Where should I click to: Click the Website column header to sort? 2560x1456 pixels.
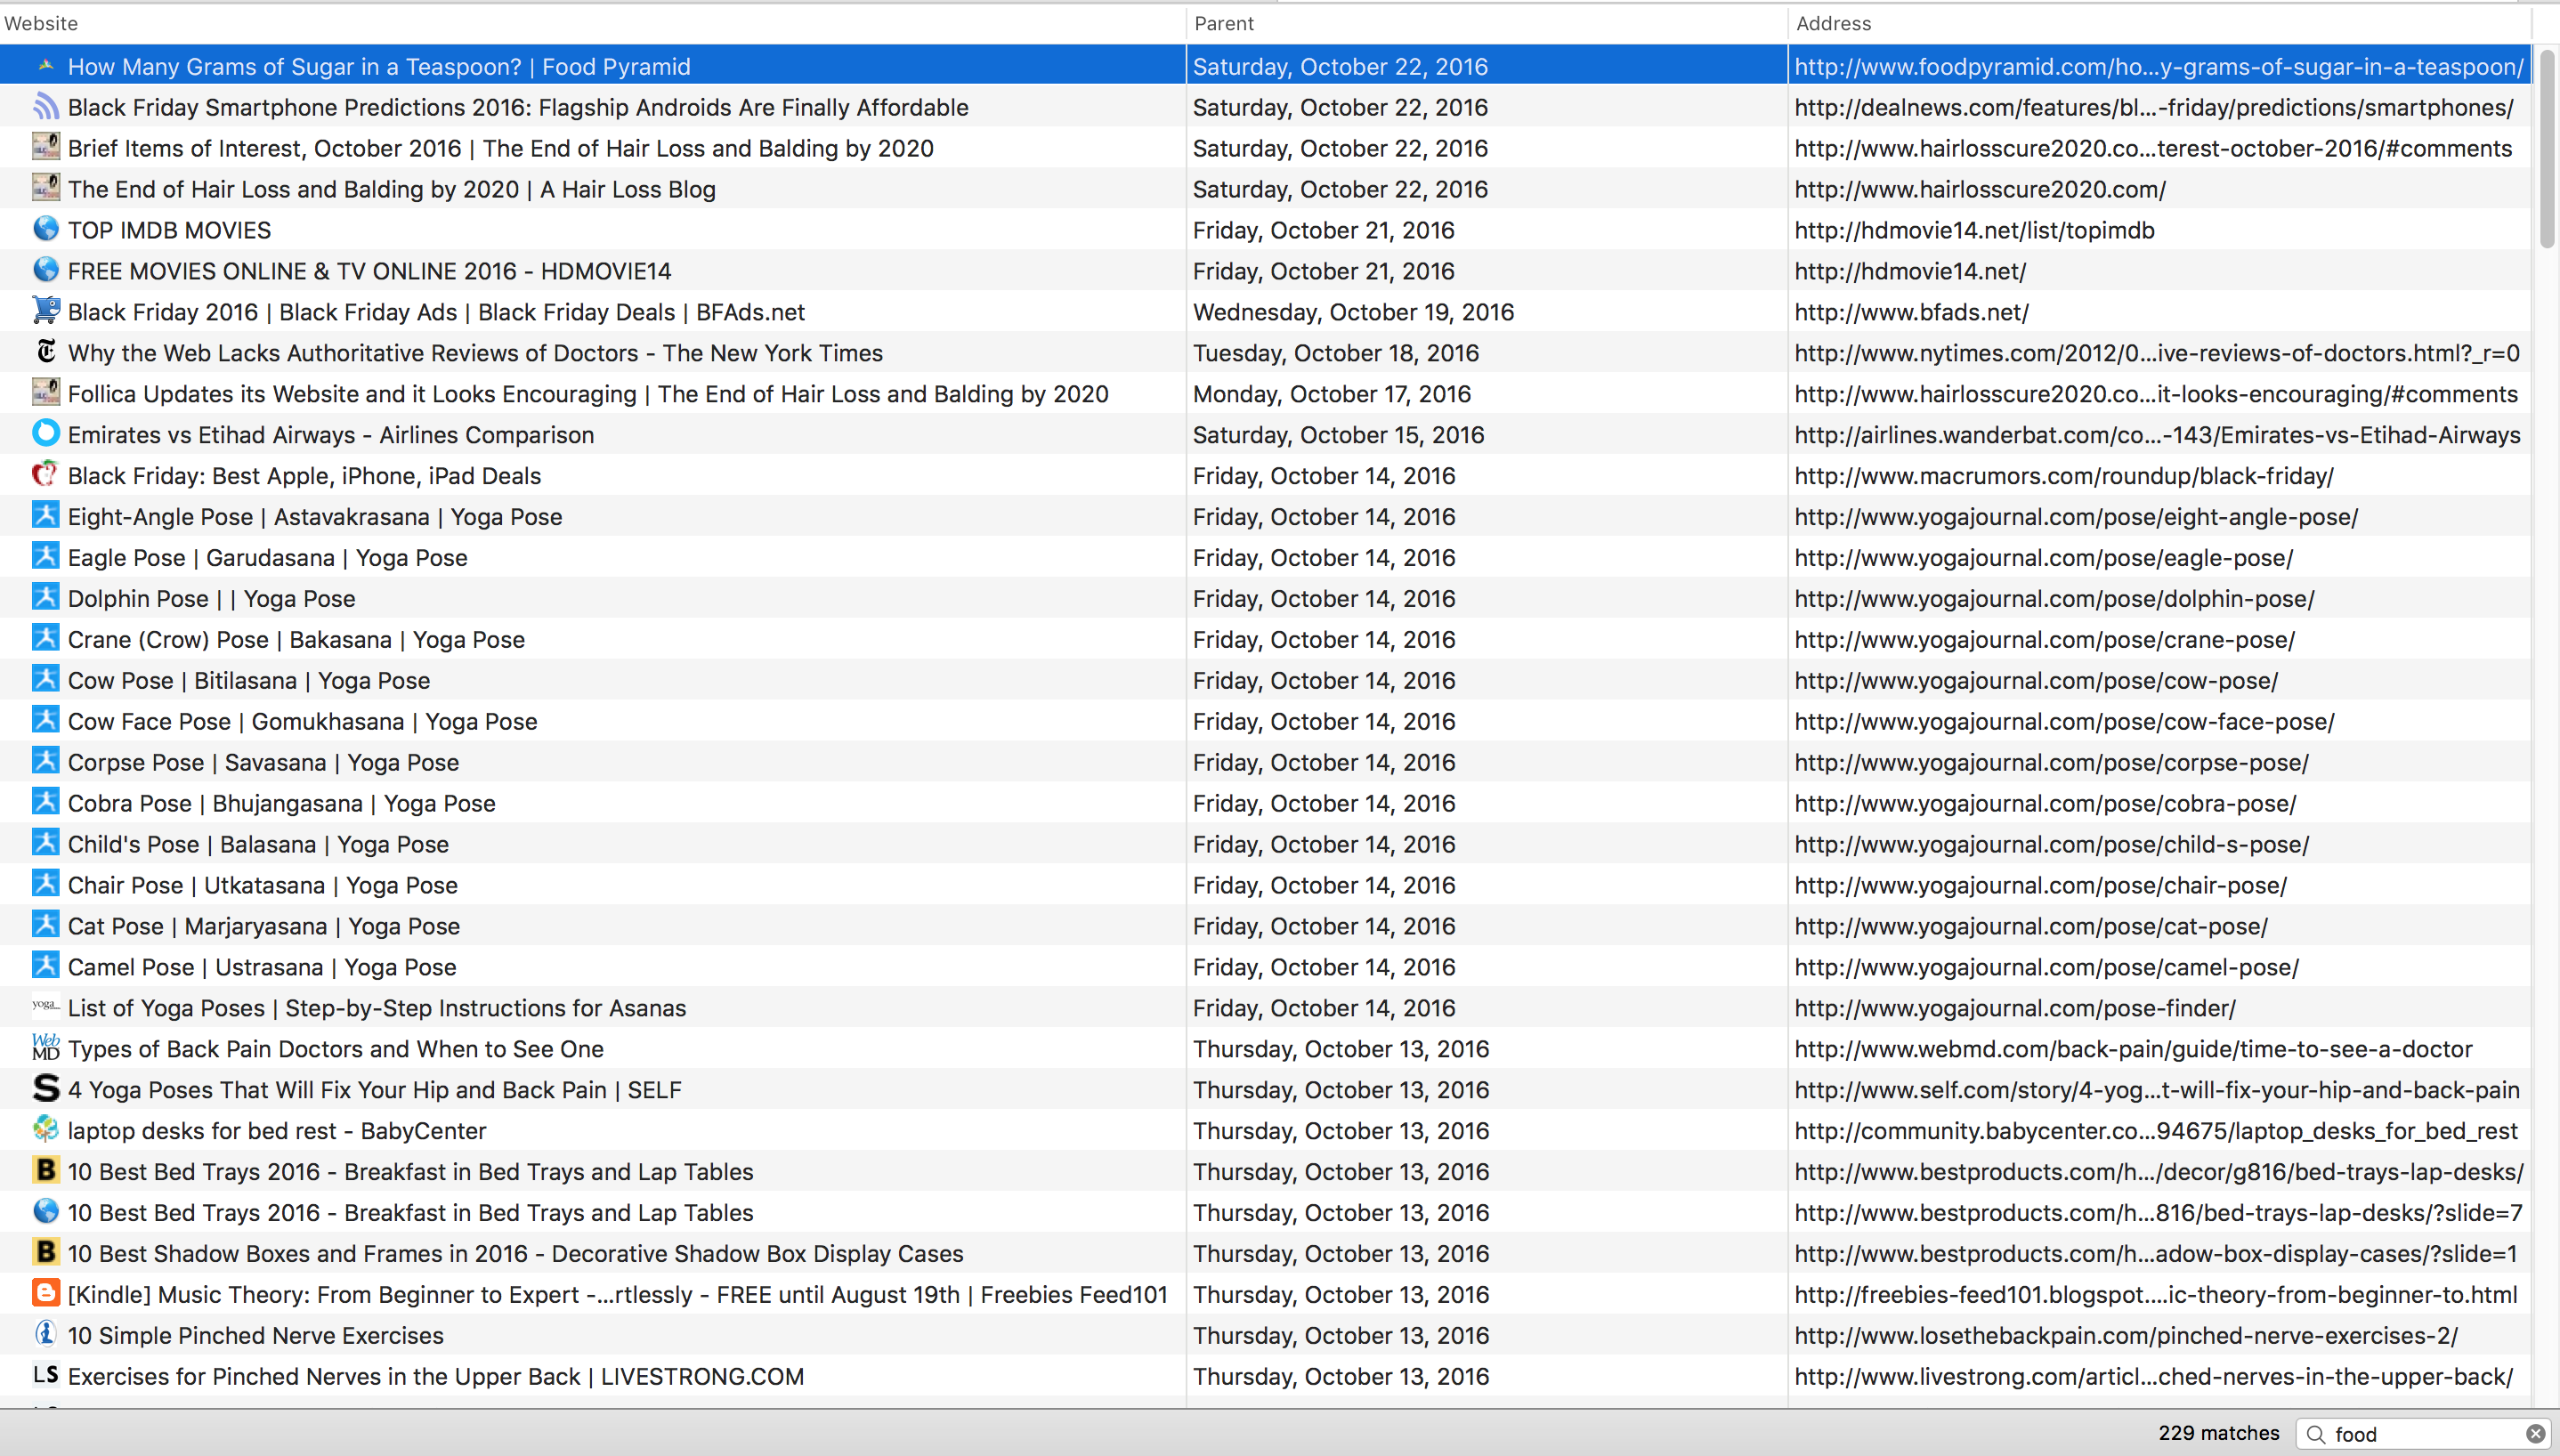click(x=45, y=23)
